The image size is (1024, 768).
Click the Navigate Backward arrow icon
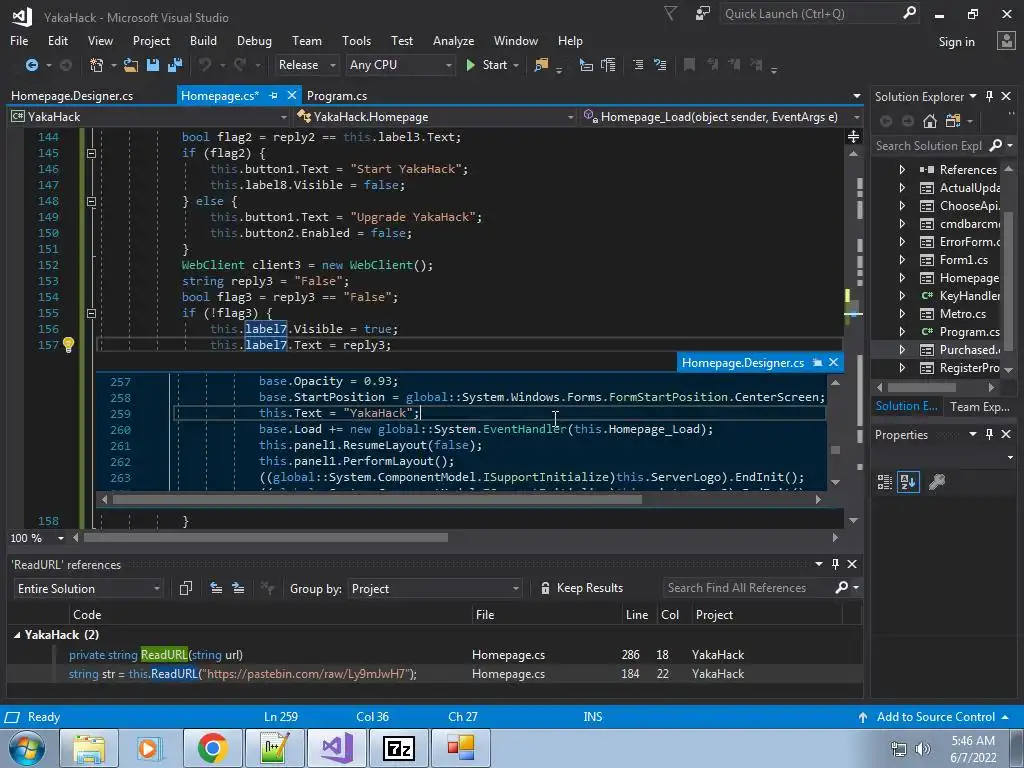click(x=31, y=65)
